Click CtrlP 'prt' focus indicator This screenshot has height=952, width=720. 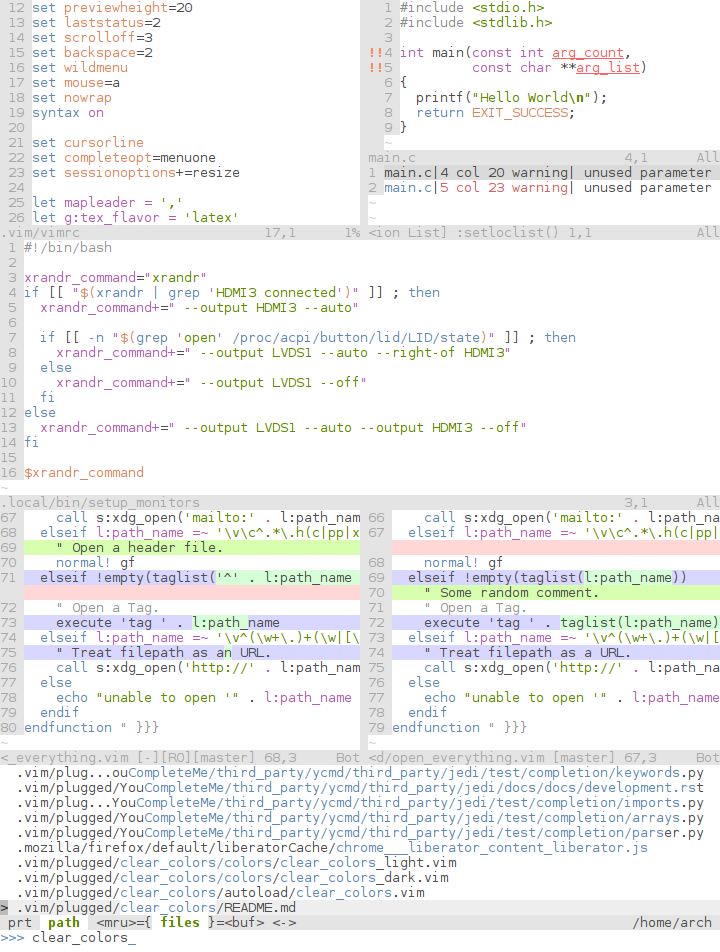(x=19, y=923)
